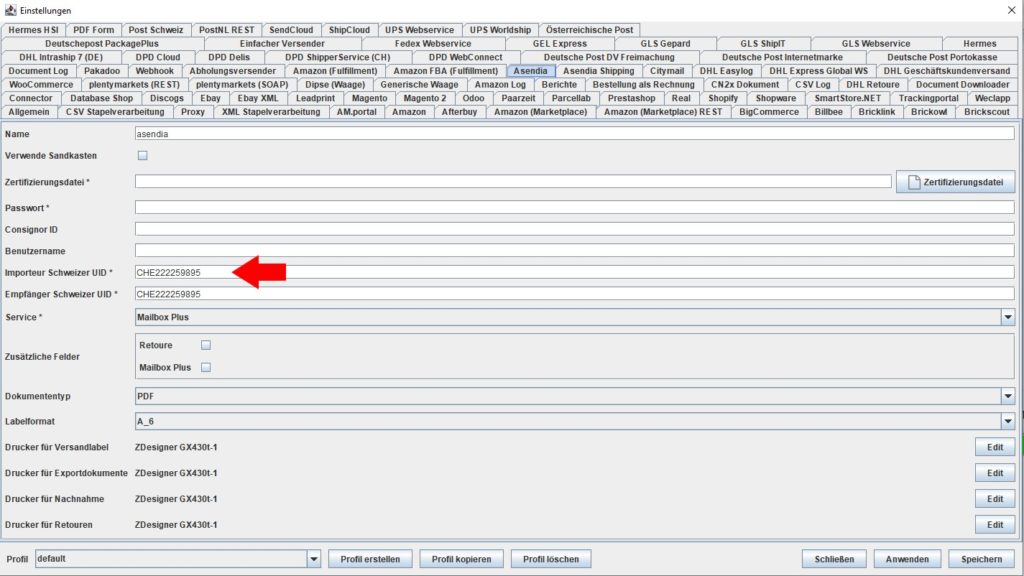Image resolution: width=1024 pixels, height=576 pixels.
Task: Select the Post Schweiz tab
Action: point(156,29)
